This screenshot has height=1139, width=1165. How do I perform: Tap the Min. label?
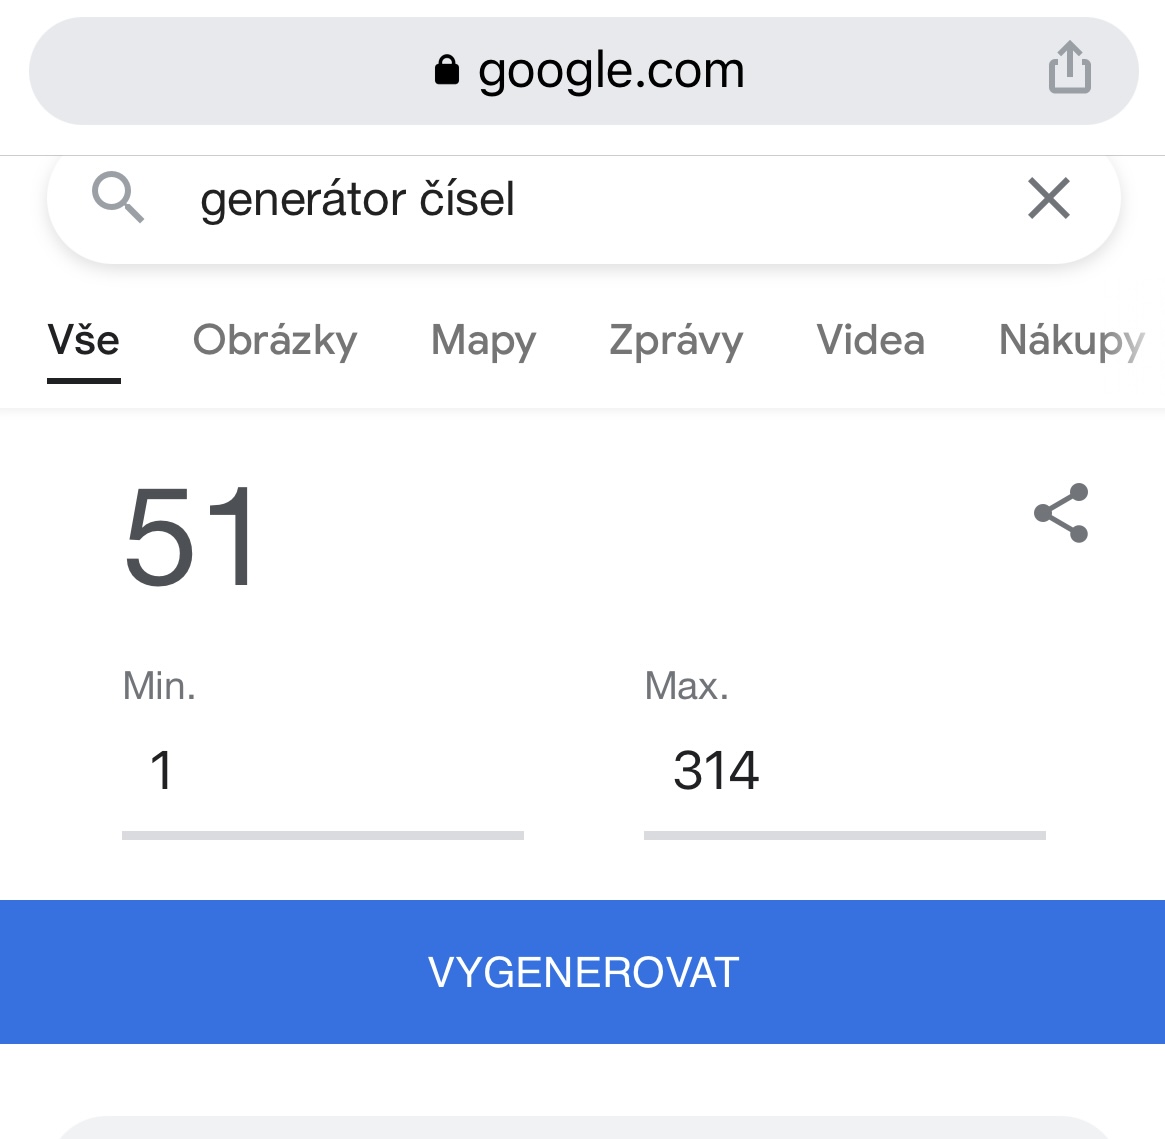click(159, 686)
